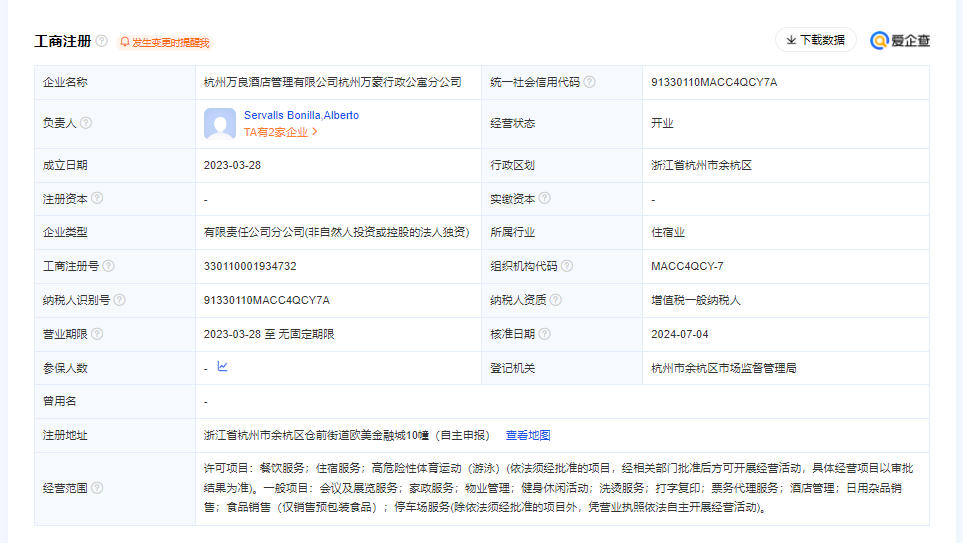Click help icon beside 纳税人识别号
The width and height of the screenshot is (963, 543).
click(x=120, y=300)
